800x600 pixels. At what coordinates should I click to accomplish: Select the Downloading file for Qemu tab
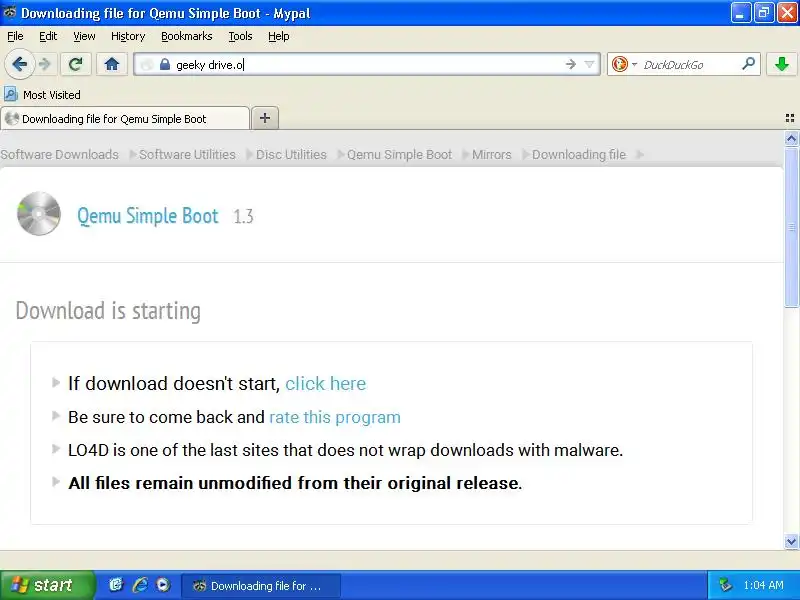coord(126,118)
